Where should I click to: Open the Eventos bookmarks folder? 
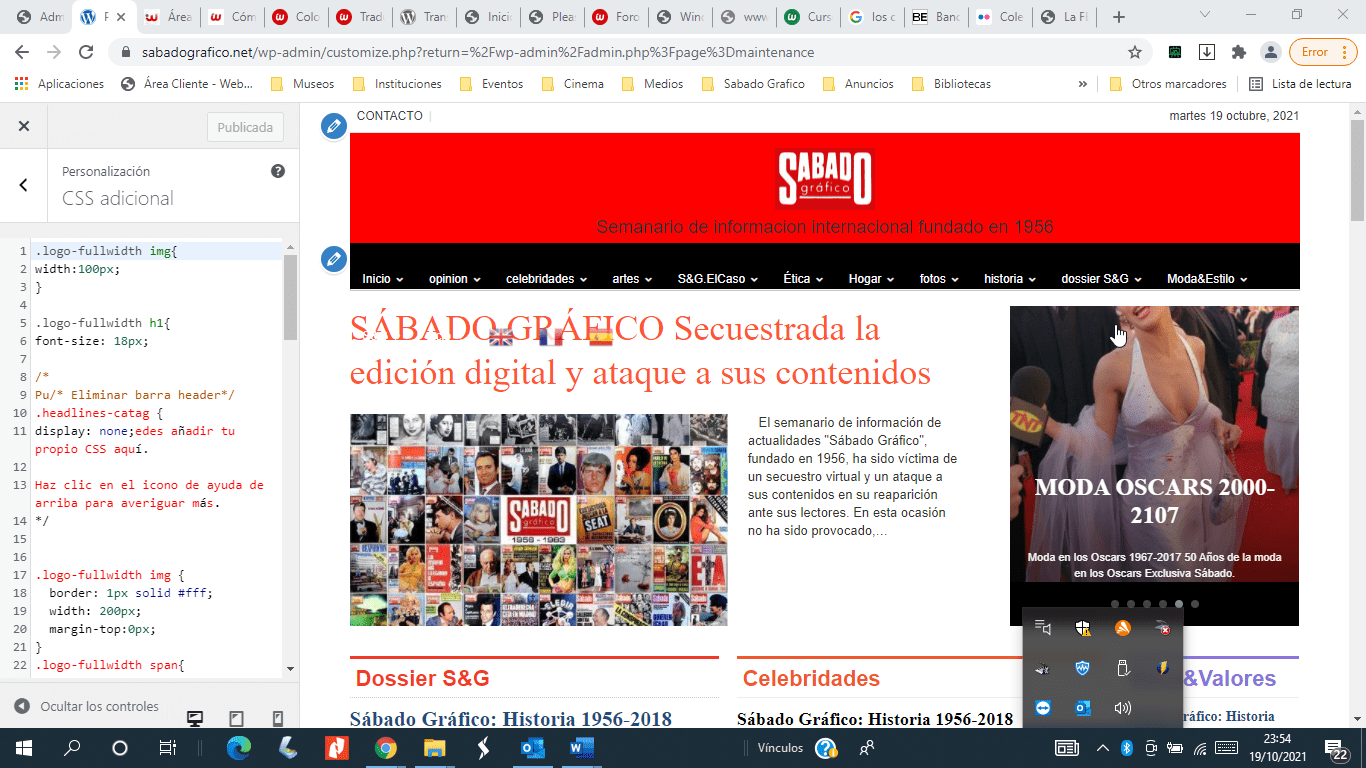pos(491,84)
